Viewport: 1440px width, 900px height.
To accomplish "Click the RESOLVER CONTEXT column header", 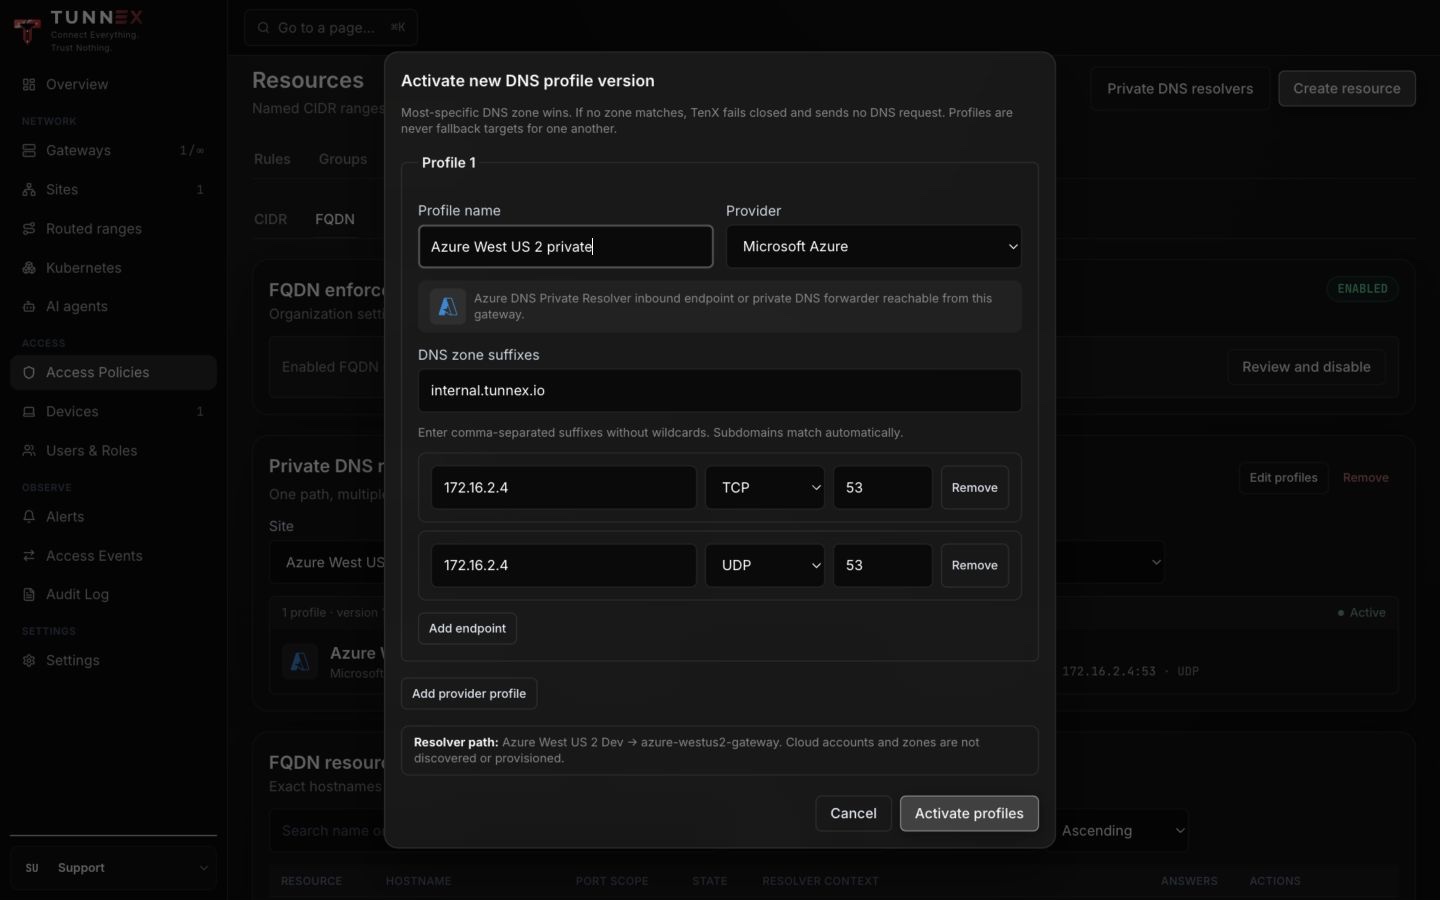I will coord(820,882).
